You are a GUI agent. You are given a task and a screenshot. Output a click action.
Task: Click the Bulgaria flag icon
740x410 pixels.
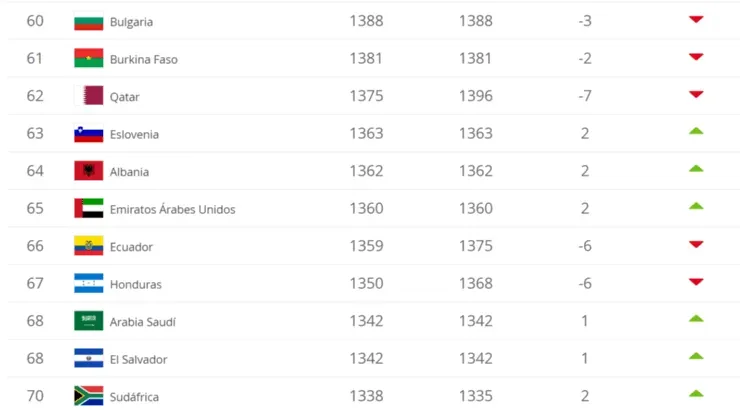click(89, 21)
